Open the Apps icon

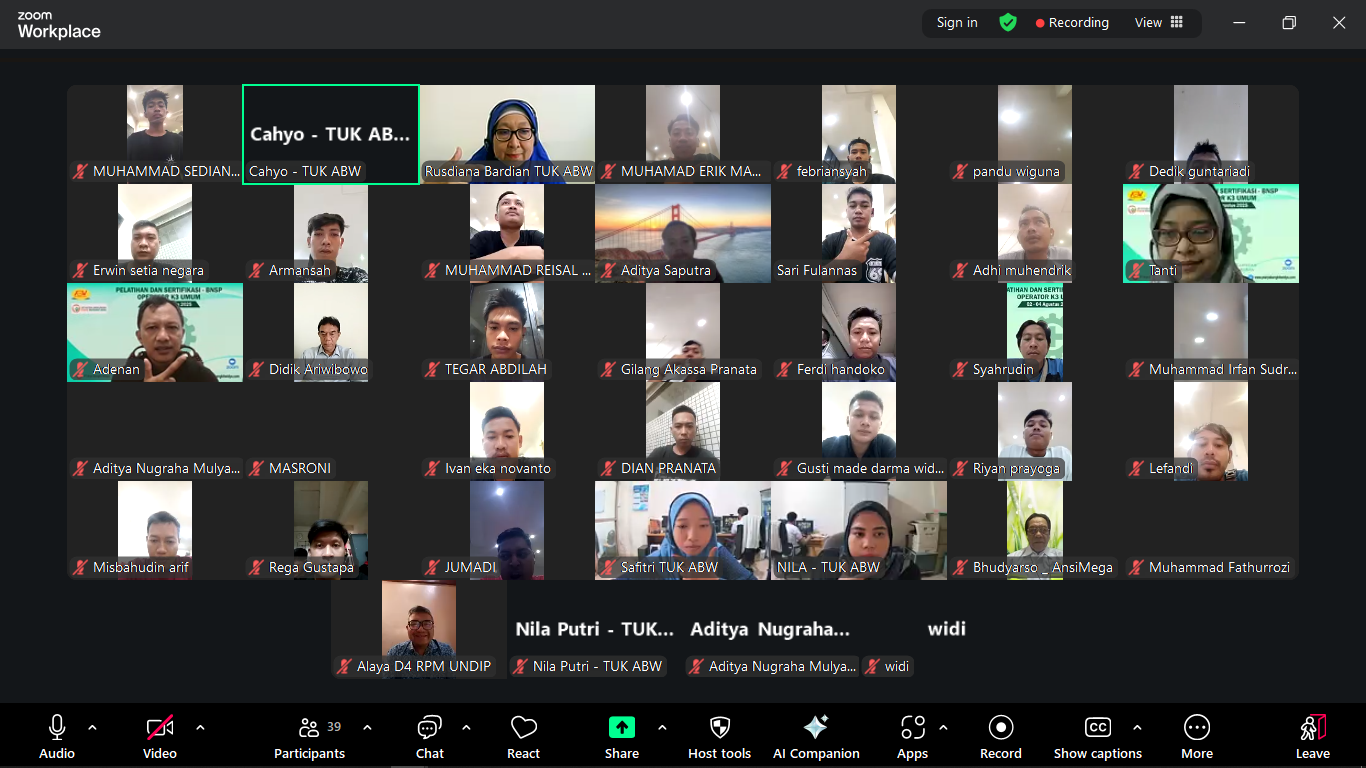pos(912,728)
